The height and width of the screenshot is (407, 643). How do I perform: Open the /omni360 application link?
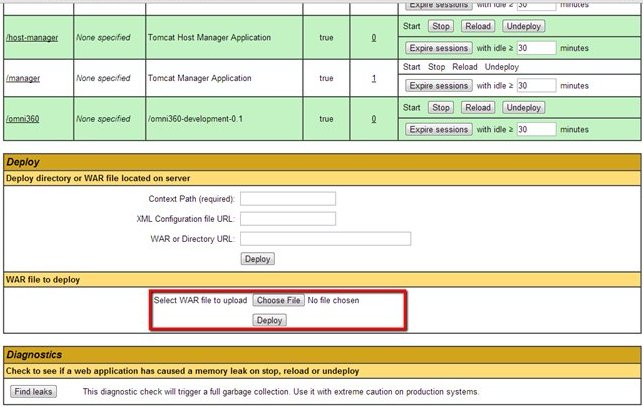[x=23, y=119]
